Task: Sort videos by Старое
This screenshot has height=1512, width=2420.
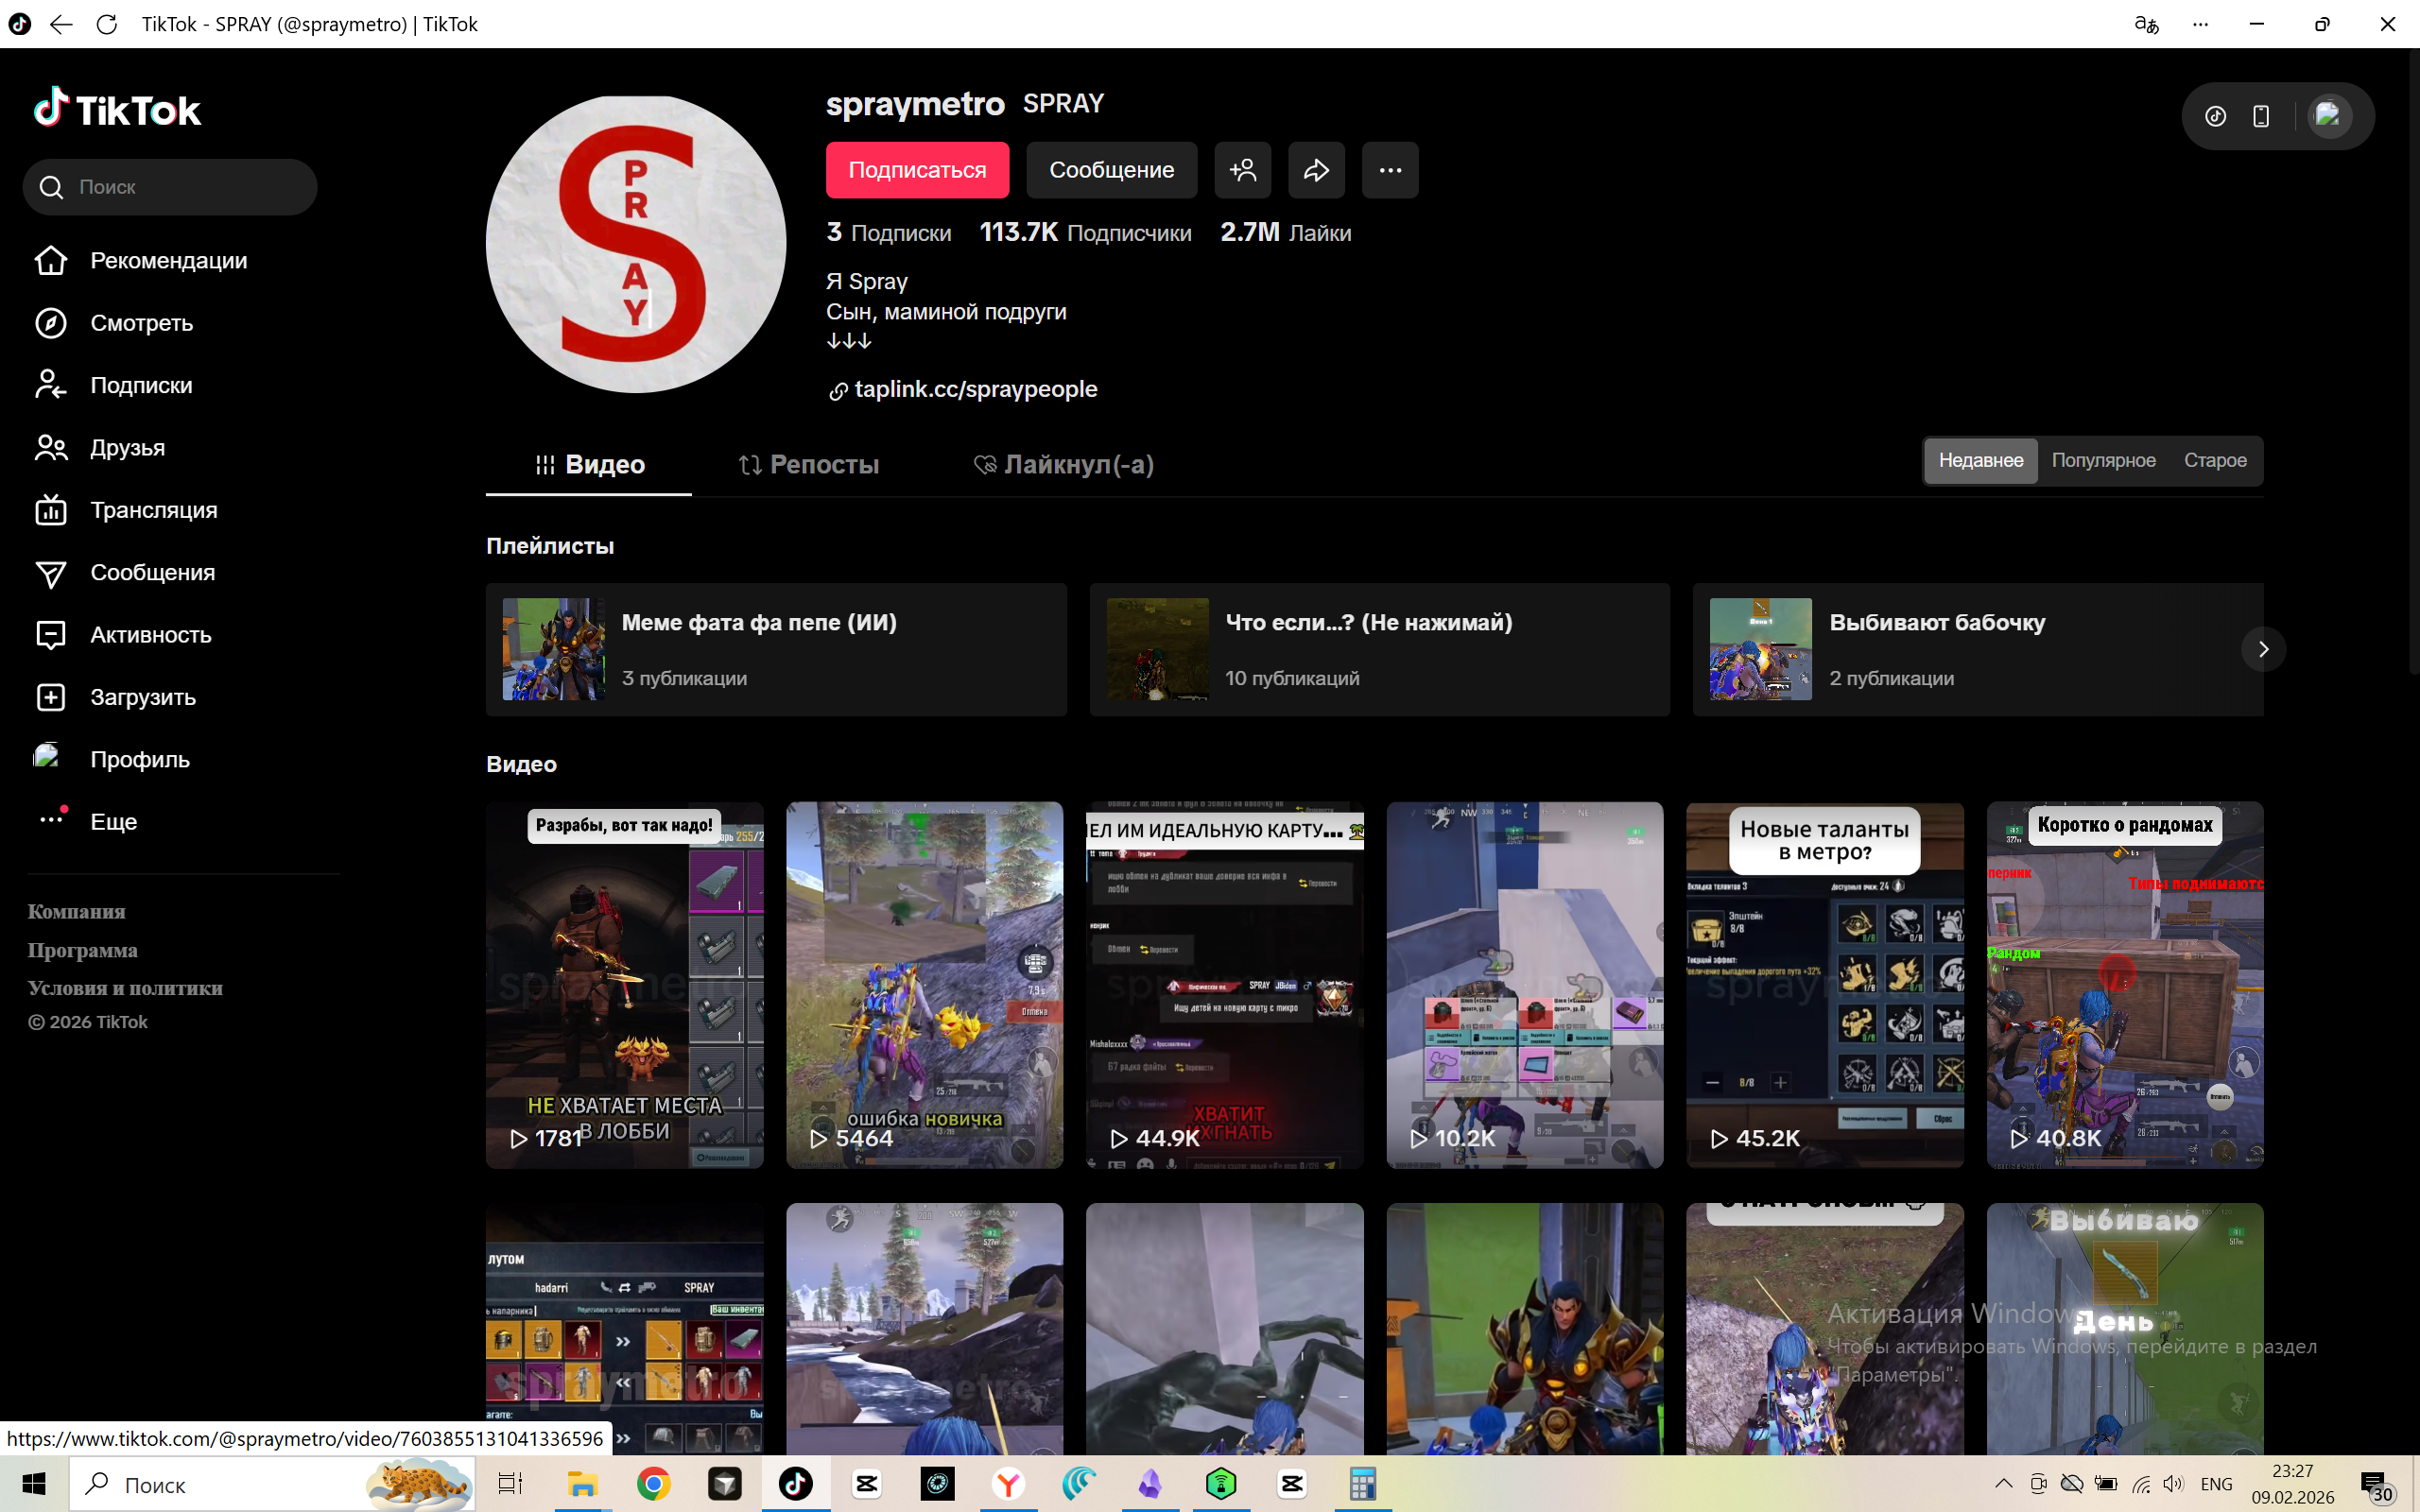Action: pos(2214,460)
